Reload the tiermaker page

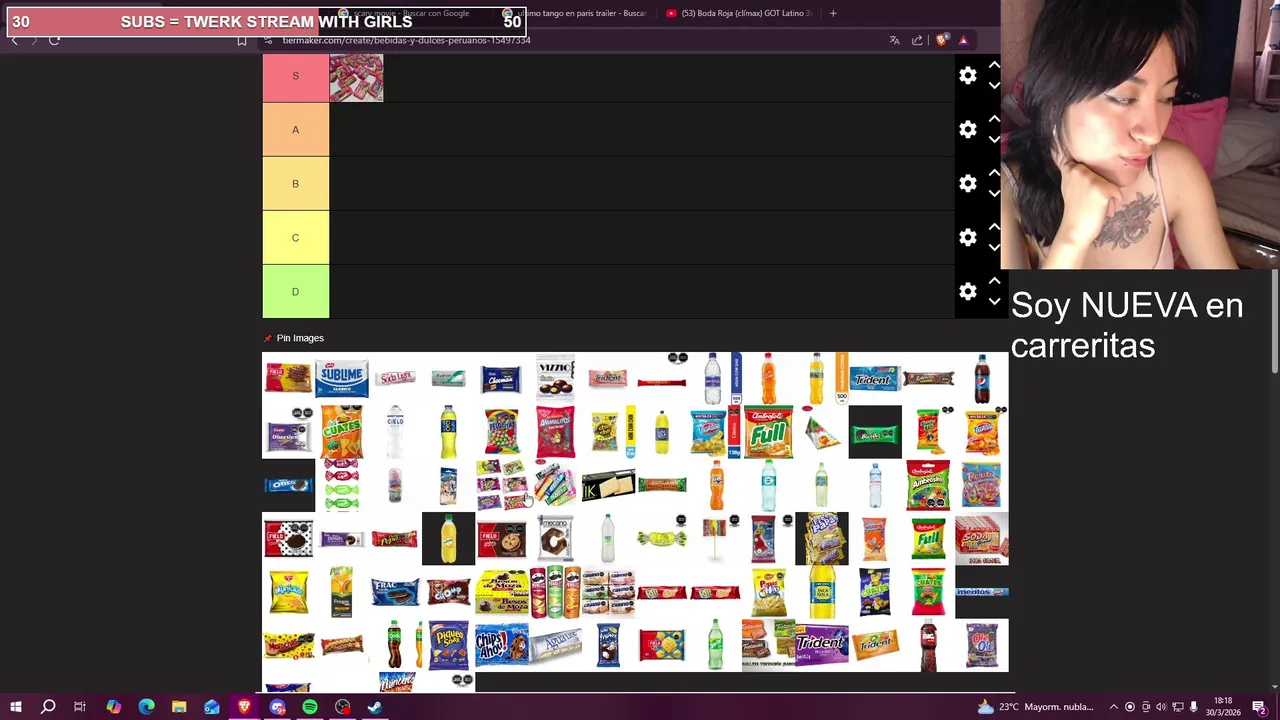54,40
